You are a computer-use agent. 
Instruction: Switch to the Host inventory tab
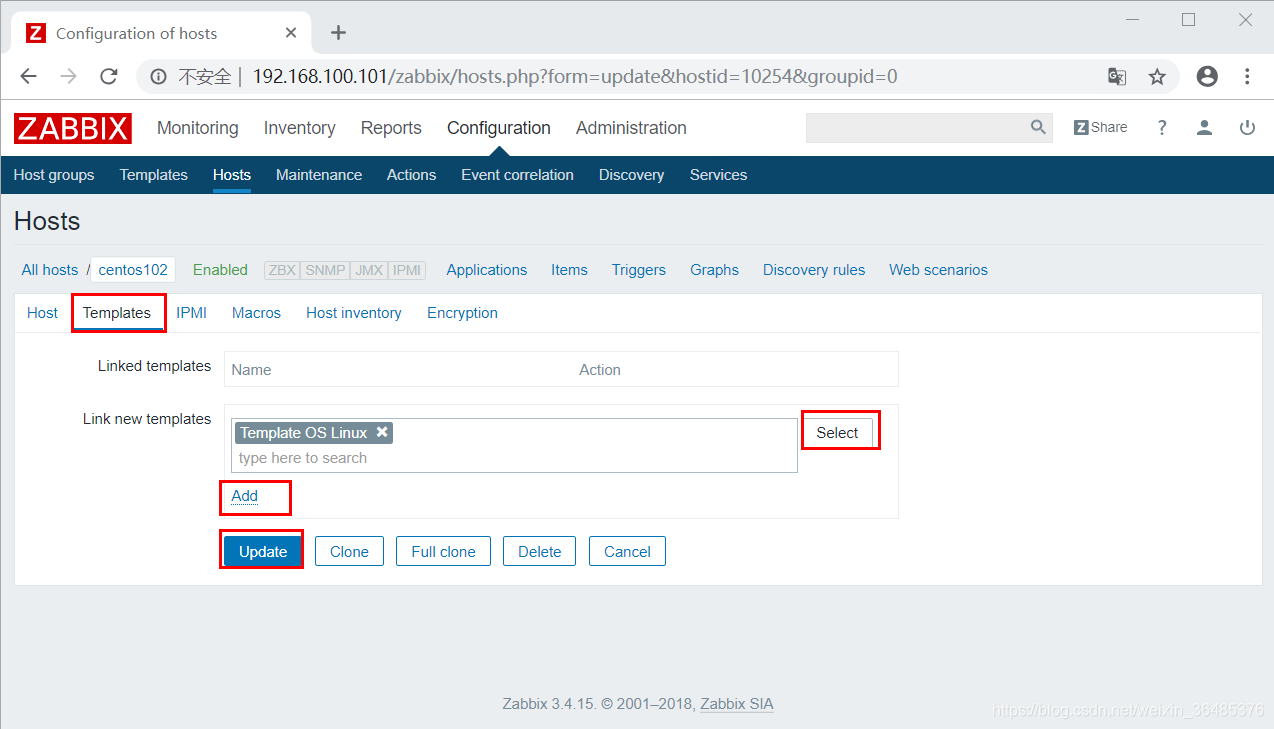(354, 313)
